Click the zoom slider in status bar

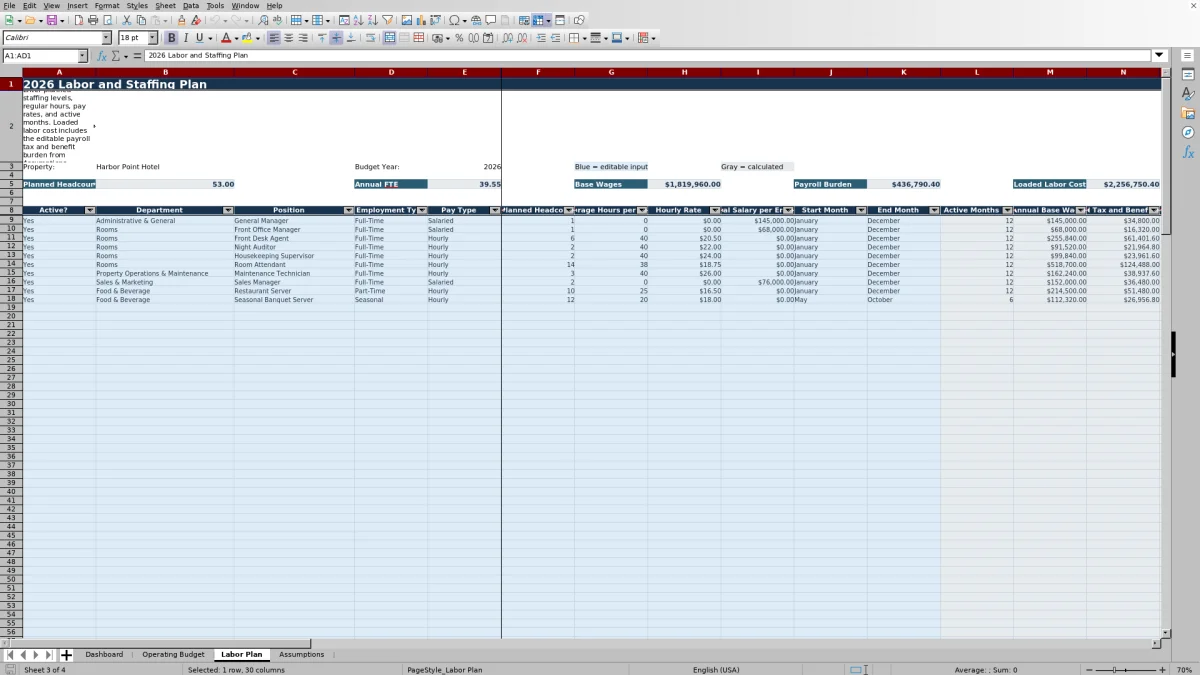[x=1126, y=670]
